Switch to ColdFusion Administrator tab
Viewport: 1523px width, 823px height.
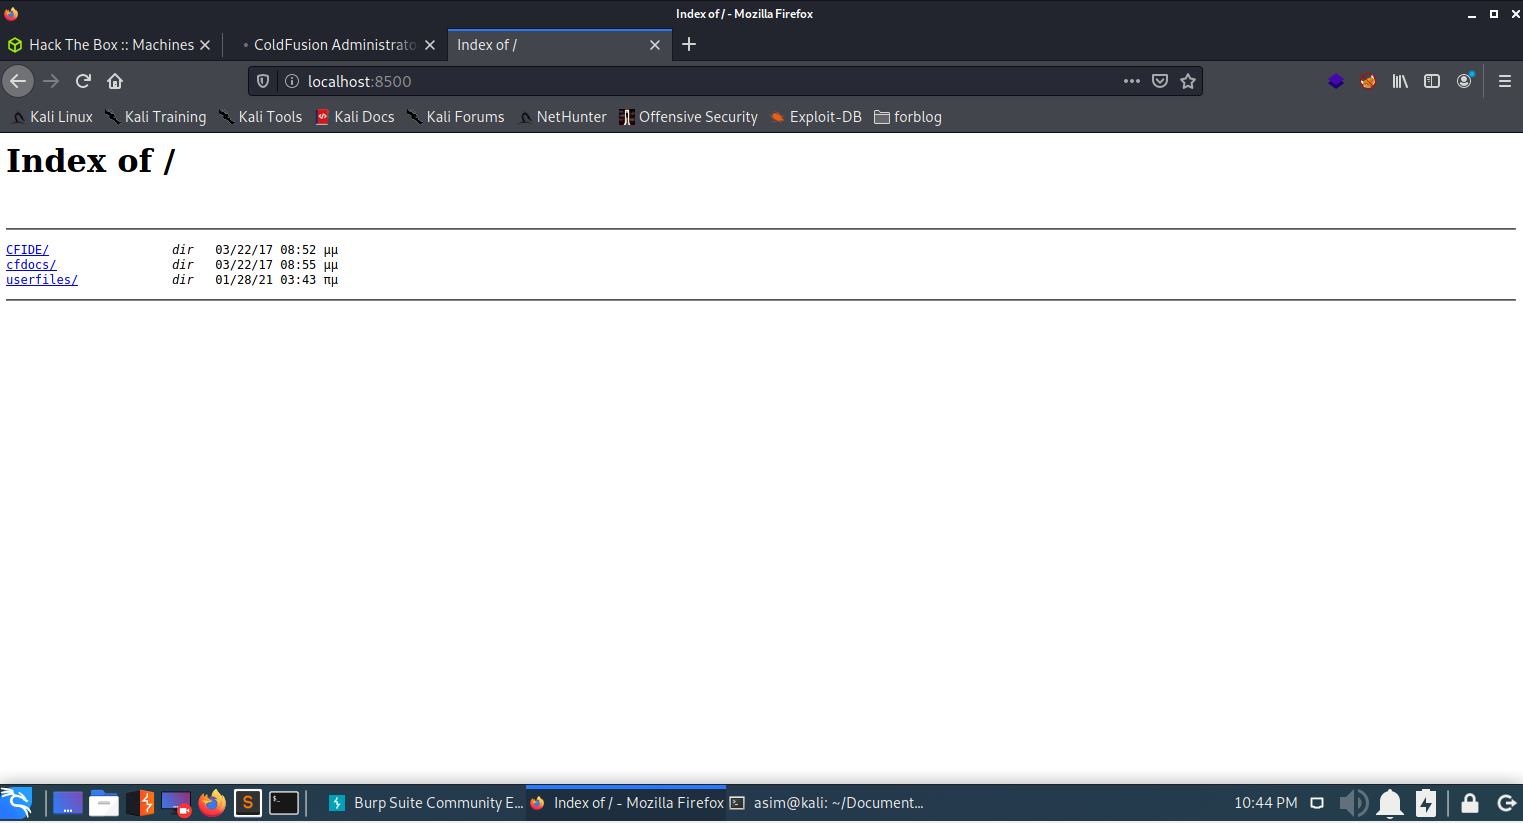tap(334, 45)
